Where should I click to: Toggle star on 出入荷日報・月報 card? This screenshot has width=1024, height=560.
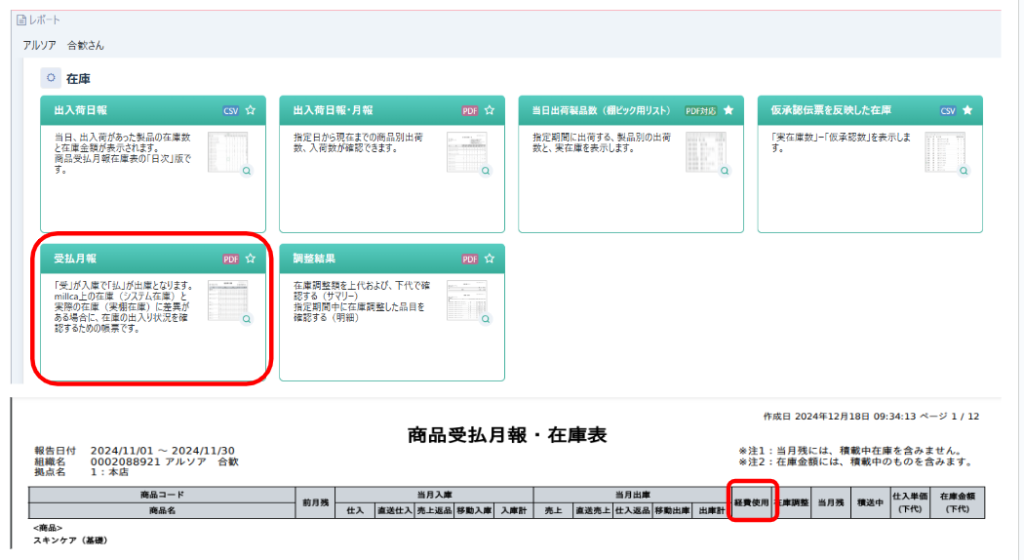coord(489,110)
